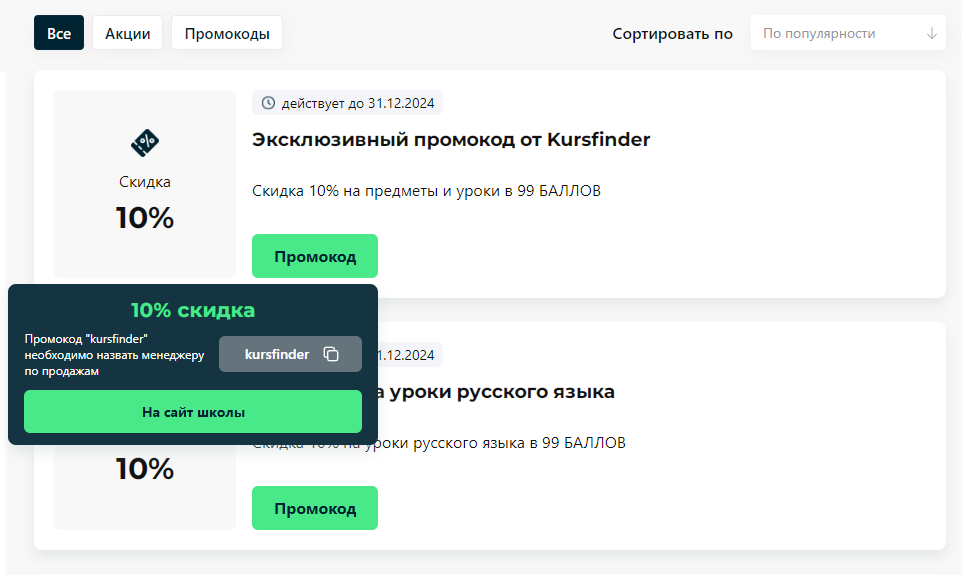Click 10% value in the second discount box
The width and height of the screenshot is (962, 575).
coord(145,469)
